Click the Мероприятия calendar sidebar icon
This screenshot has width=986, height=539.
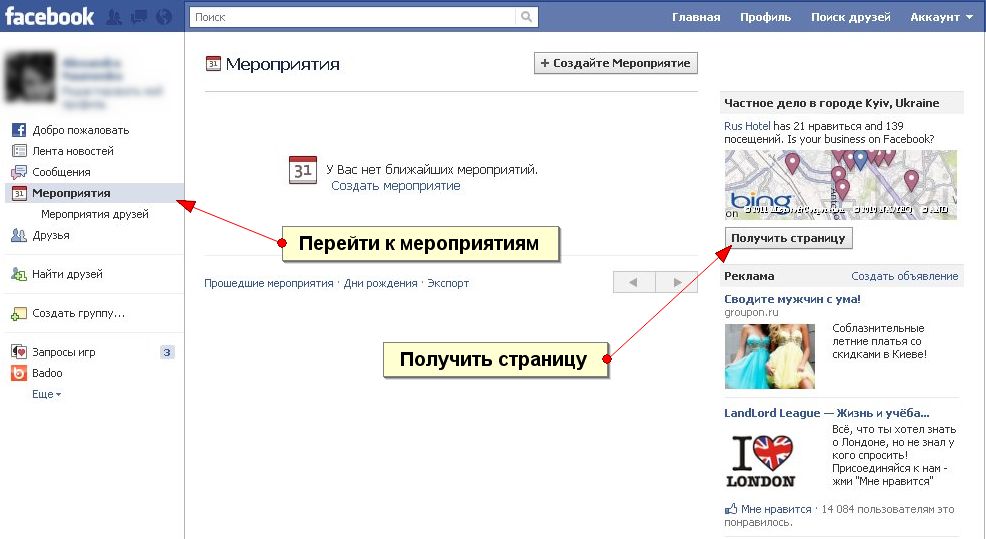pyautogui.click(x=19, y=193)
